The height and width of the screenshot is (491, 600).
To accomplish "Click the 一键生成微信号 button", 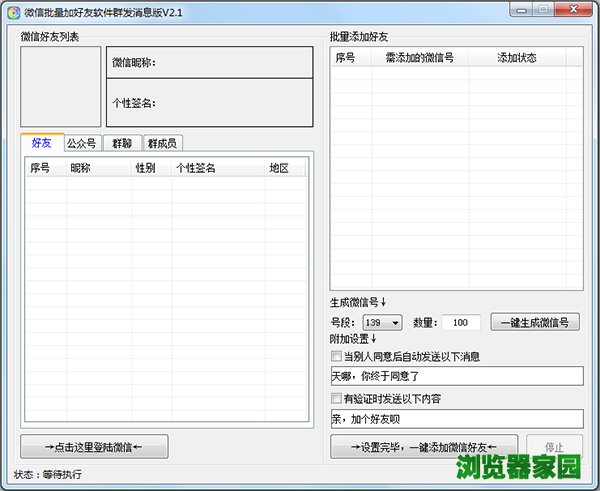I will coord(535,322).
